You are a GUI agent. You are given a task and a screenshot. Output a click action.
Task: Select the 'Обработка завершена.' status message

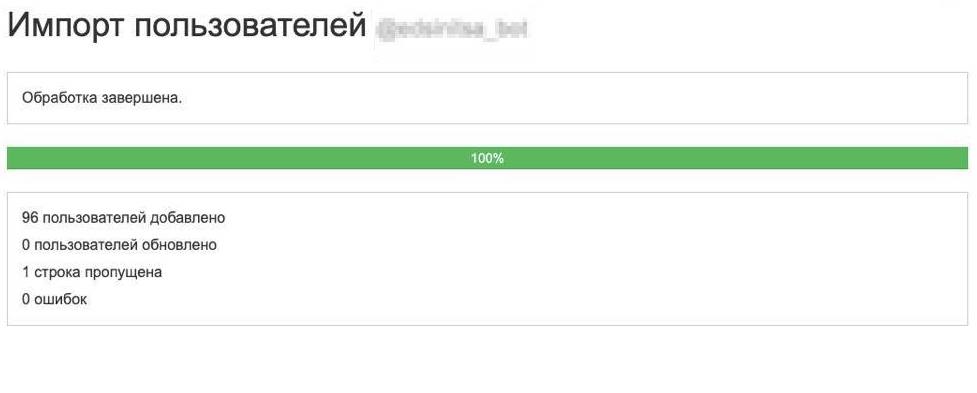click(x=102, y=98)
